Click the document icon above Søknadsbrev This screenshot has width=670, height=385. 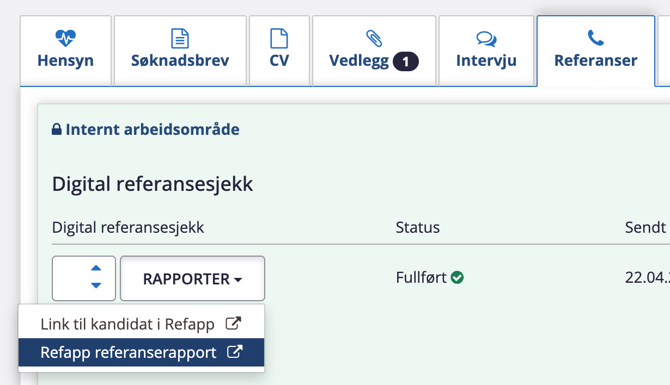point(180,38)
